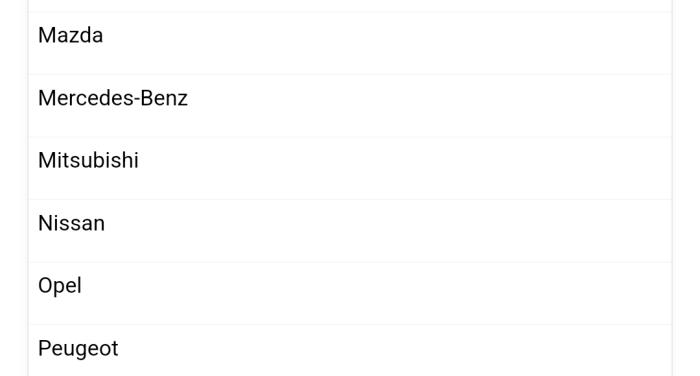Choose the Mercedes-Benz list entry

coord(350,106)
